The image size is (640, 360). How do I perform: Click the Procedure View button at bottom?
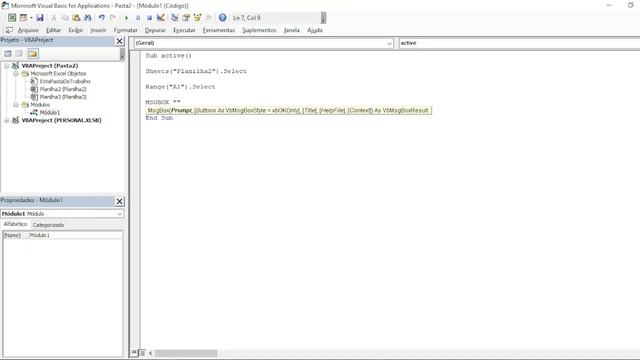click(134, 353)
